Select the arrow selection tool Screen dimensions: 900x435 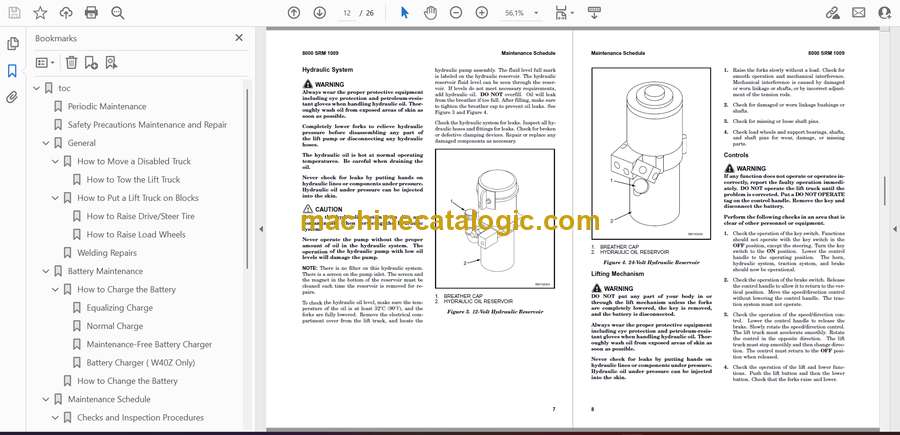[405, 13]
